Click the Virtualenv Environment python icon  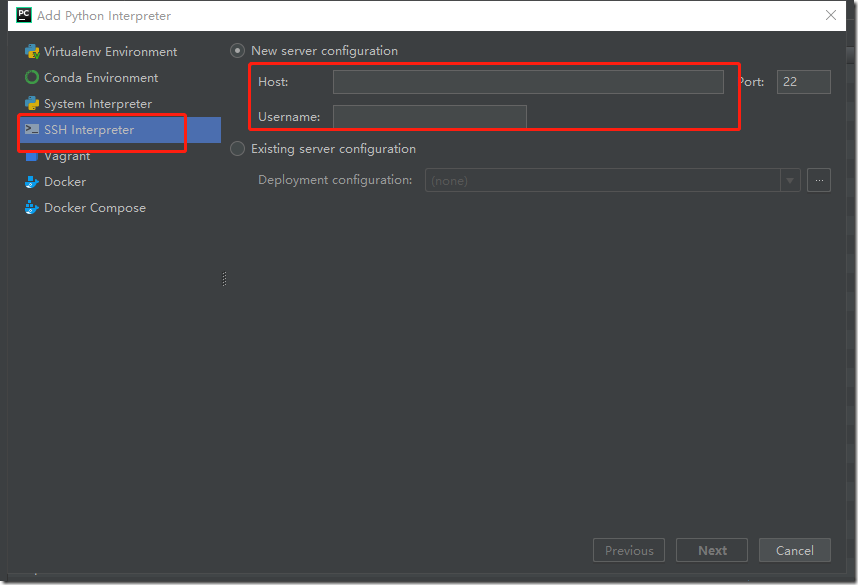click(x=32, y=52)
